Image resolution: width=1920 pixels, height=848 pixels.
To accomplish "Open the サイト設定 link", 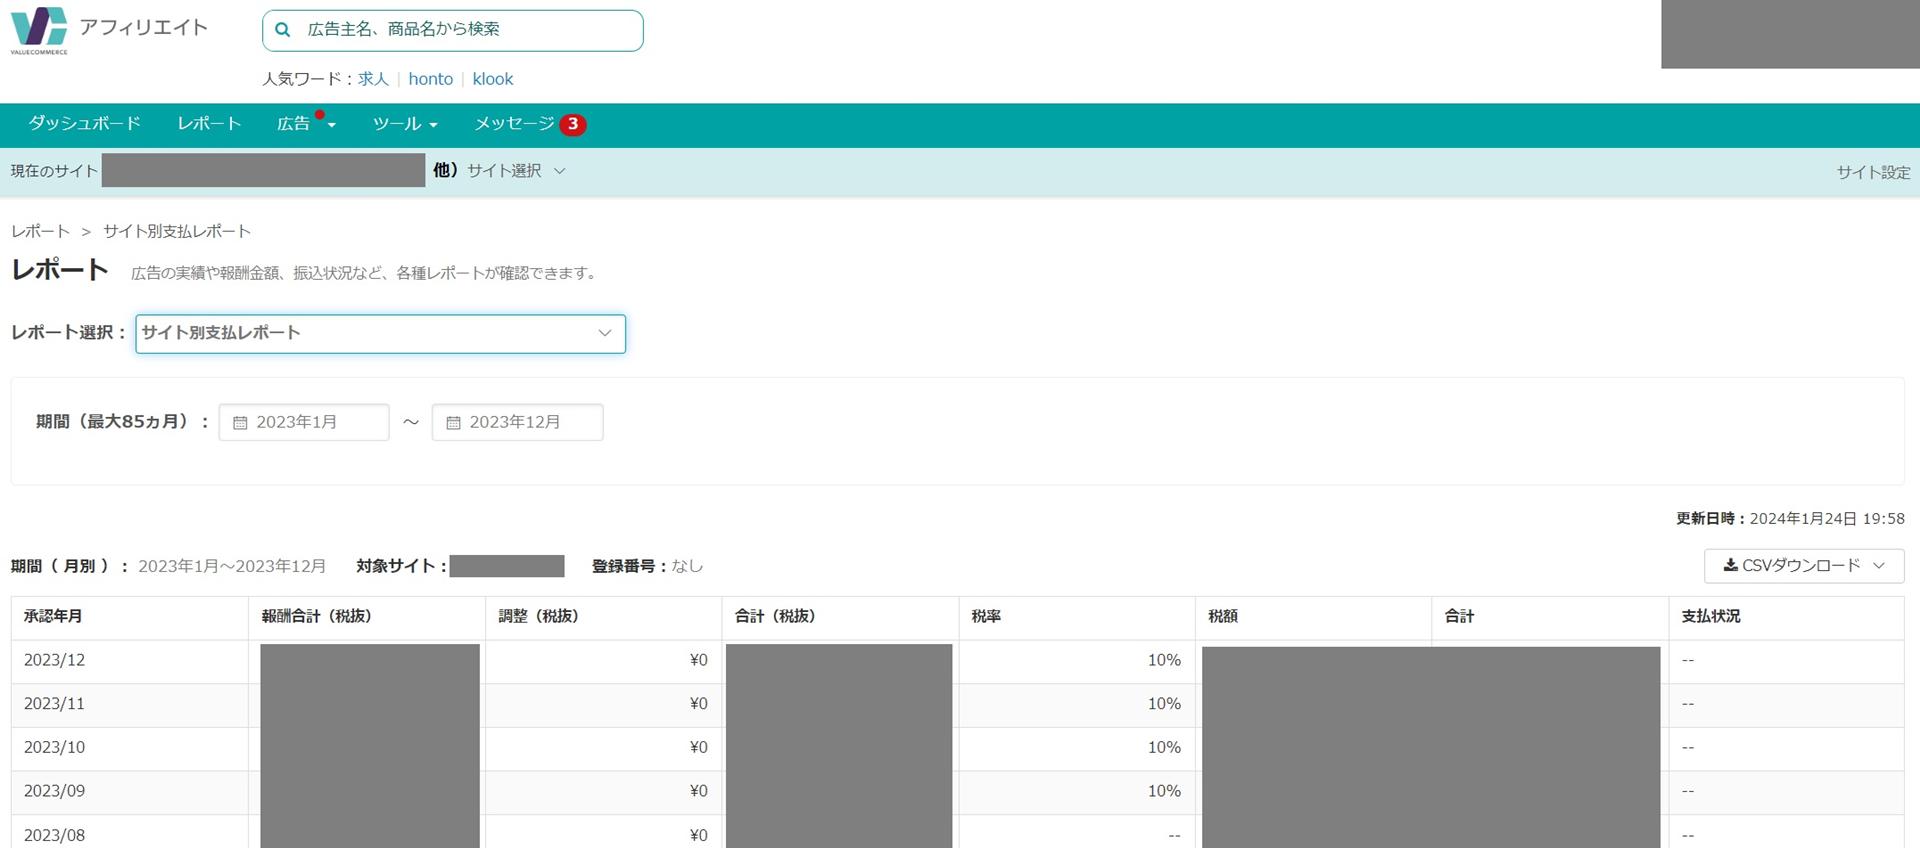I will [x=1872, y=172].
